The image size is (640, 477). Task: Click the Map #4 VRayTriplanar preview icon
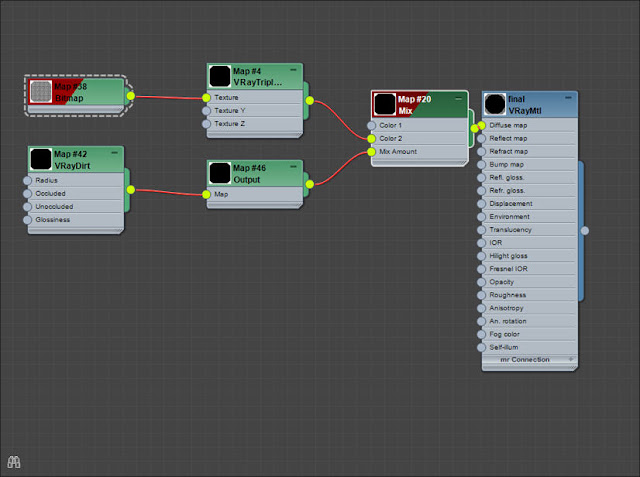220,76
